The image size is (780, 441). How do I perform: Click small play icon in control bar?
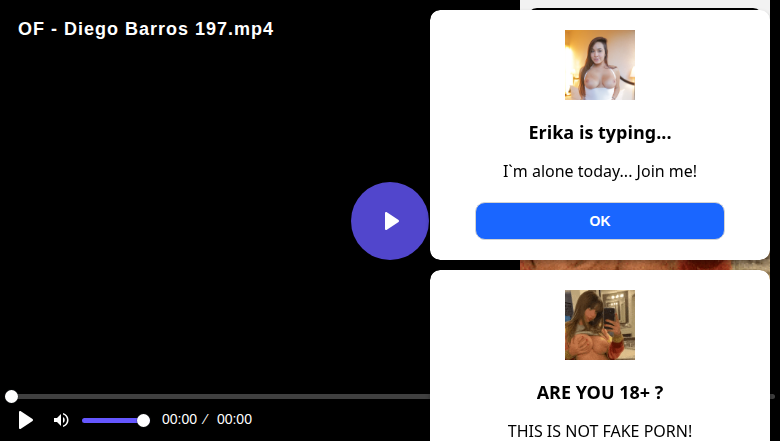(25, 420)
